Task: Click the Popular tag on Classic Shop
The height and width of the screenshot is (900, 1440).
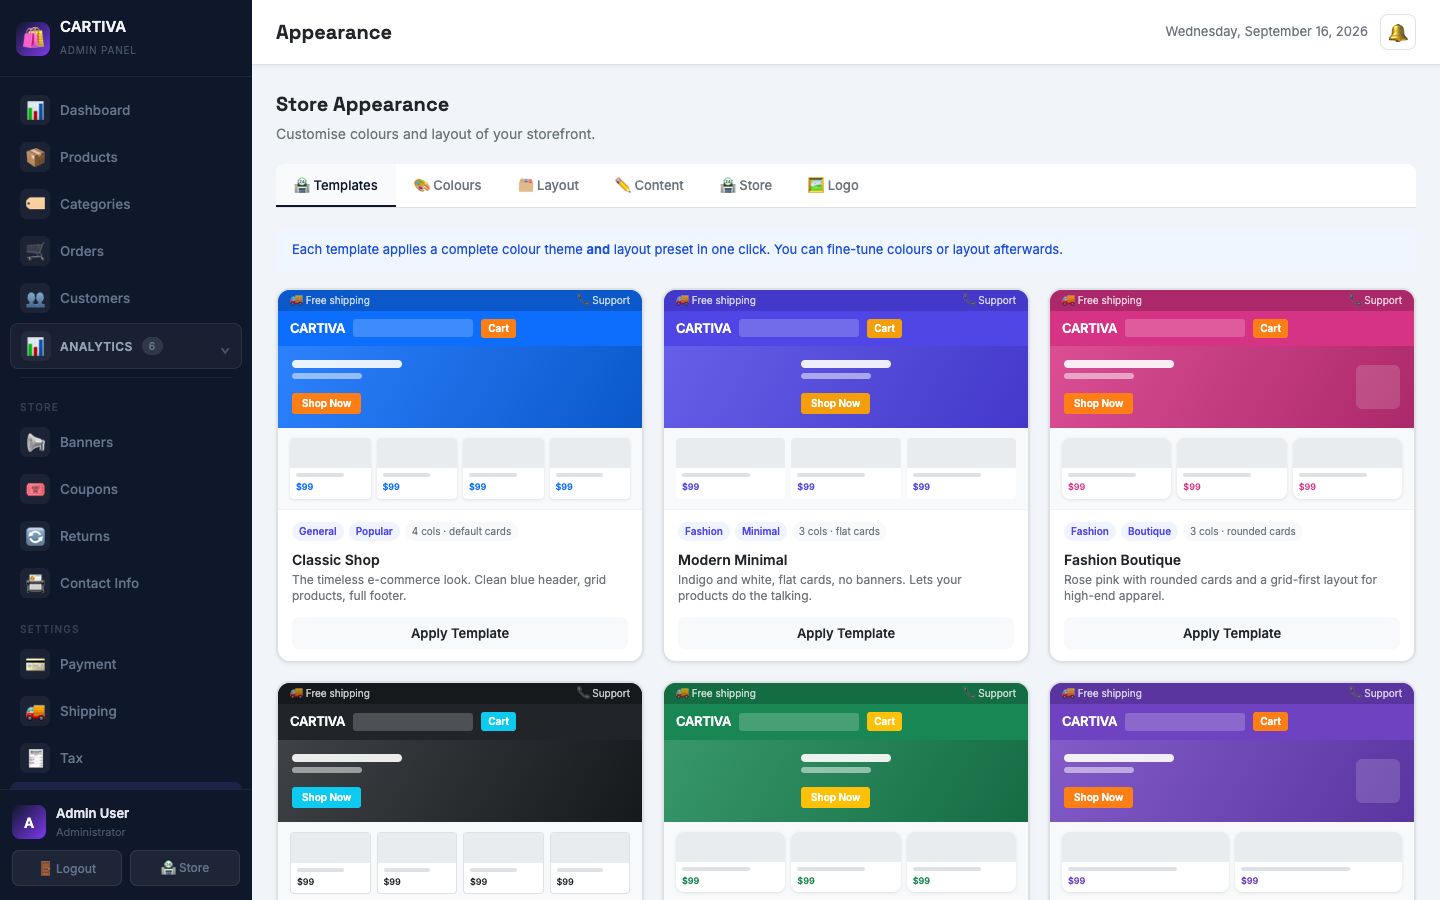Action: [374, 532]
